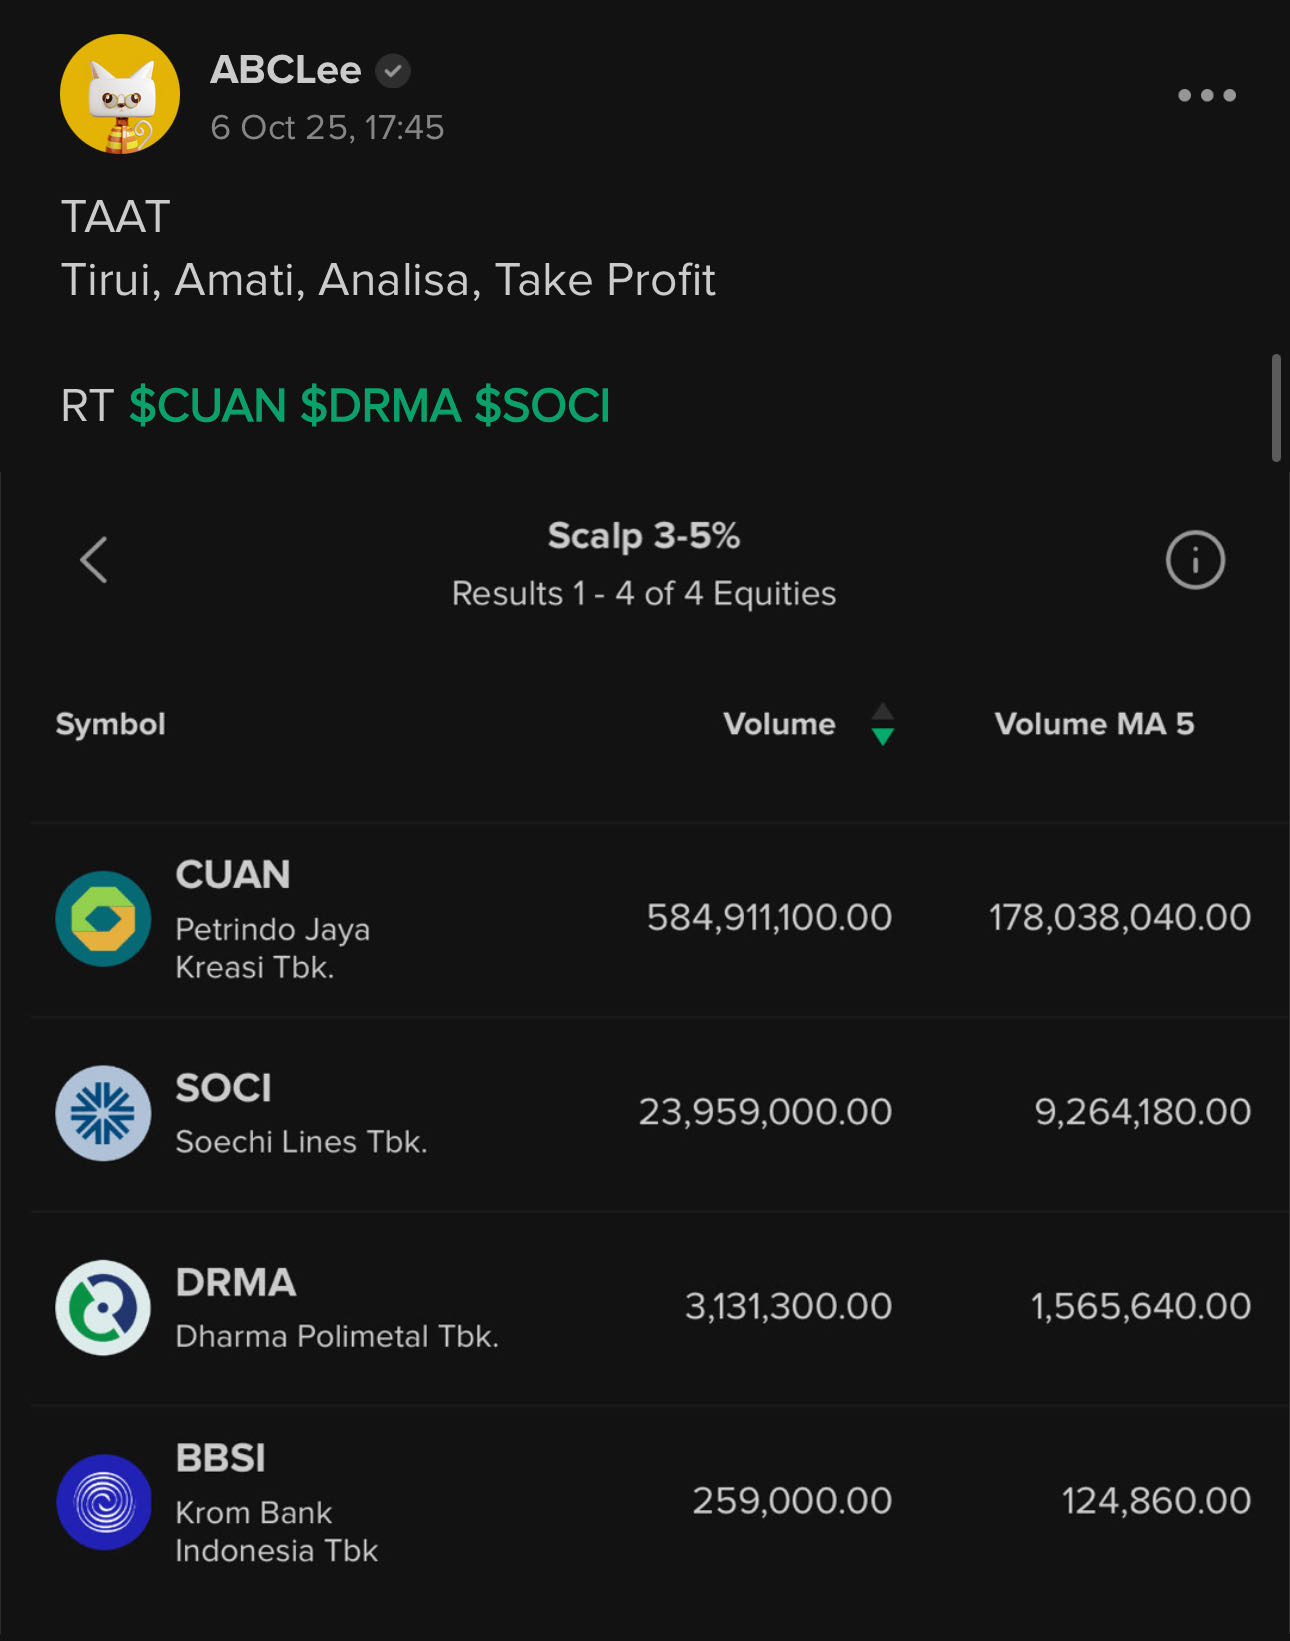Click the BBSI Krom Bank logo
Image resolution: width=1290 pixels, height=1641 pixels.
tap(103, 1502)
